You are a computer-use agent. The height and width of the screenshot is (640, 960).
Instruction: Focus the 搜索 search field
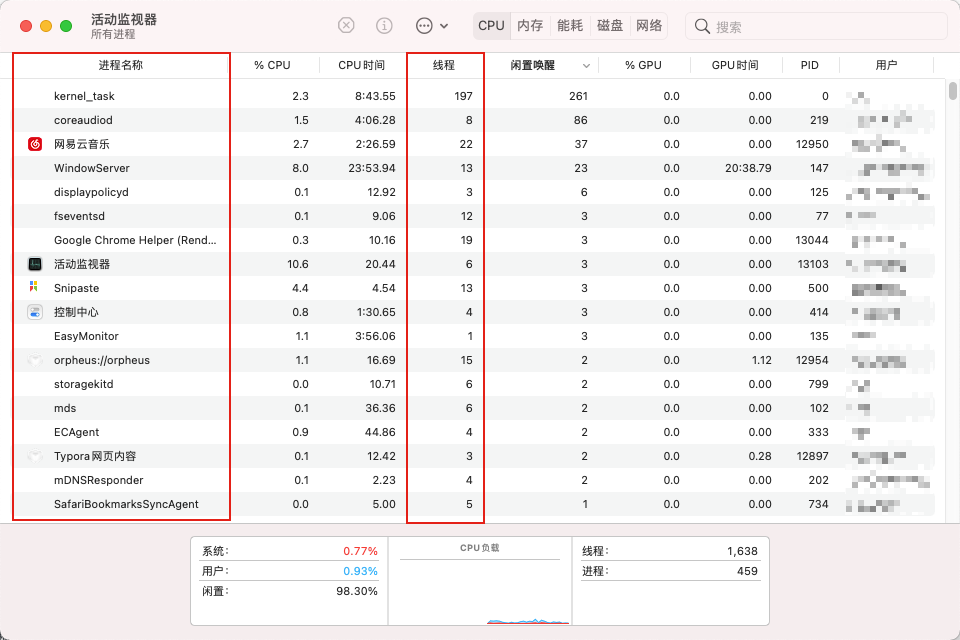[x=816, y=26]
